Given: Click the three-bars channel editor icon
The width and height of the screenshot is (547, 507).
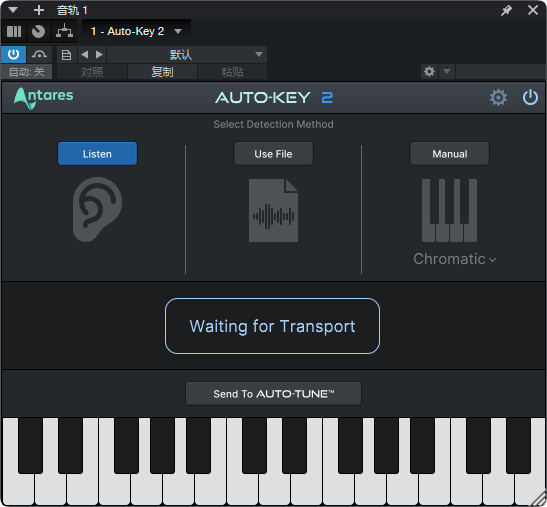Looking at the screenshot, I should pyautogui.click(x=14, y=31).
